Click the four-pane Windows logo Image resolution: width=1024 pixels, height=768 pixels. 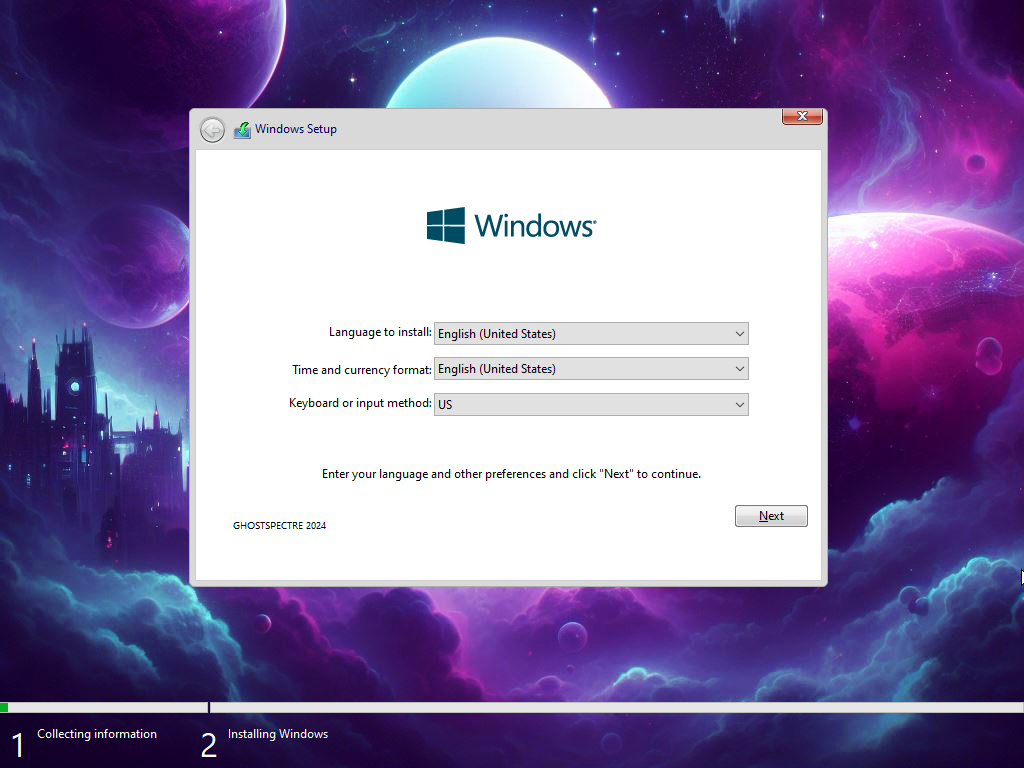[446, 226]
